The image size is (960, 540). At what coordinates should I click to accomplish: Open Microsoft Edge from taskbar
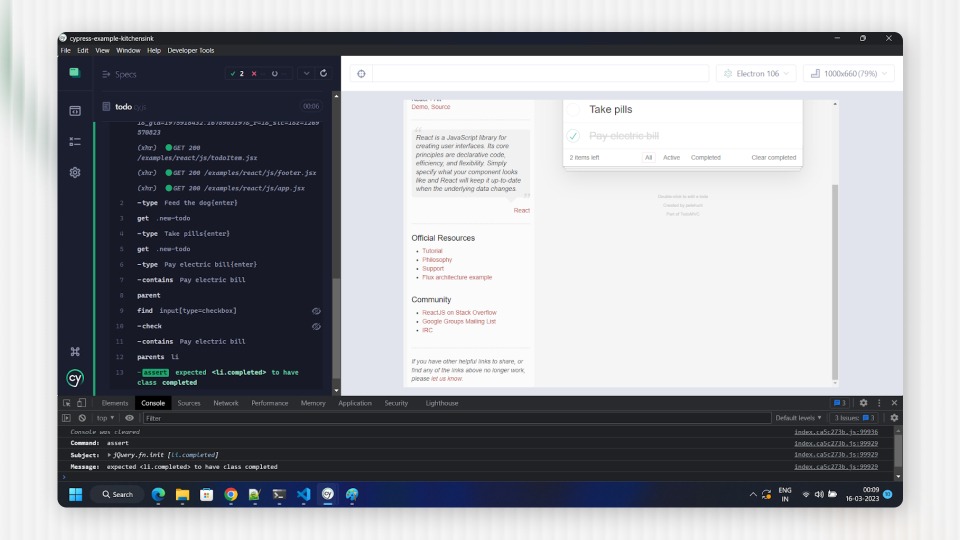[158, 494]
